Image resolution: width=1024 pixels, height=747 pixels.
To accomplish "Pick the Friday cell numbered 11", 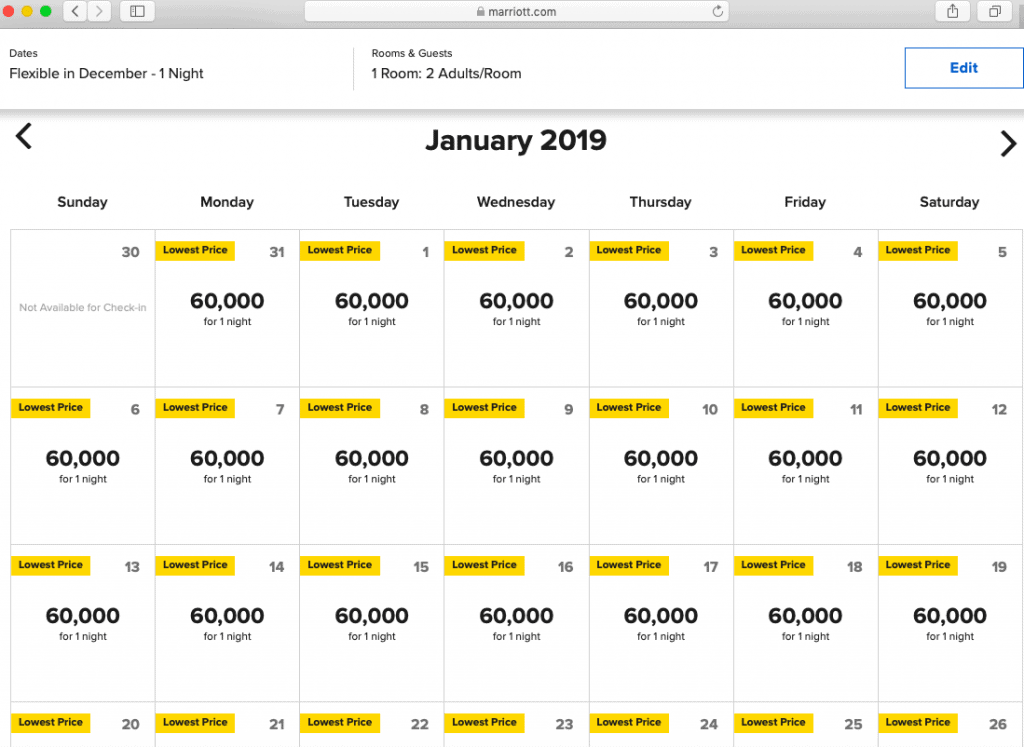I will point(805,466).
